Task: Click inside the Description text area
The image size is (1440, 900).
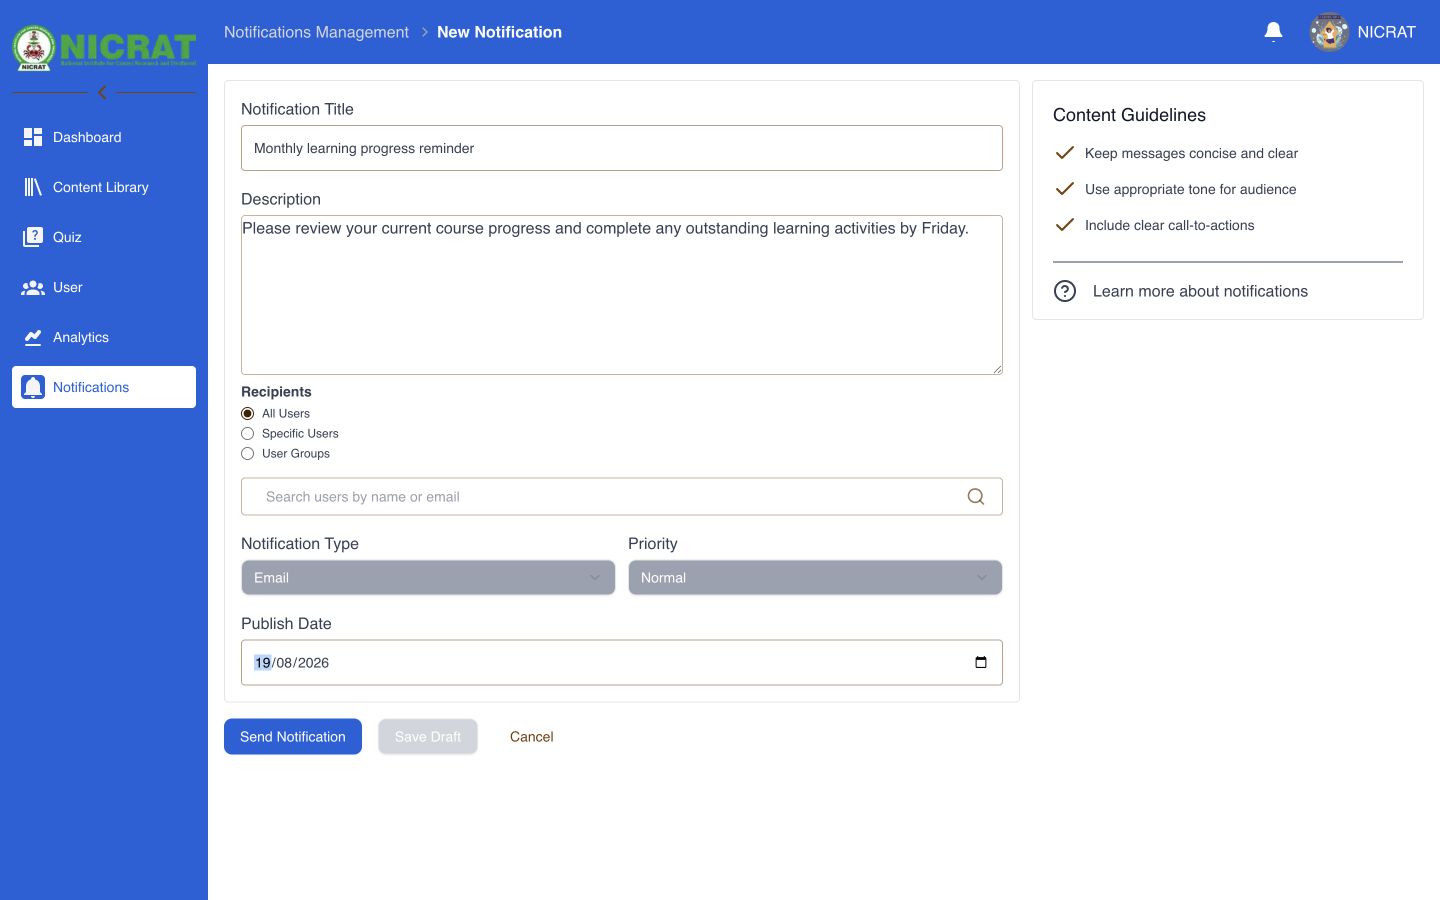Action: (622, 295)
